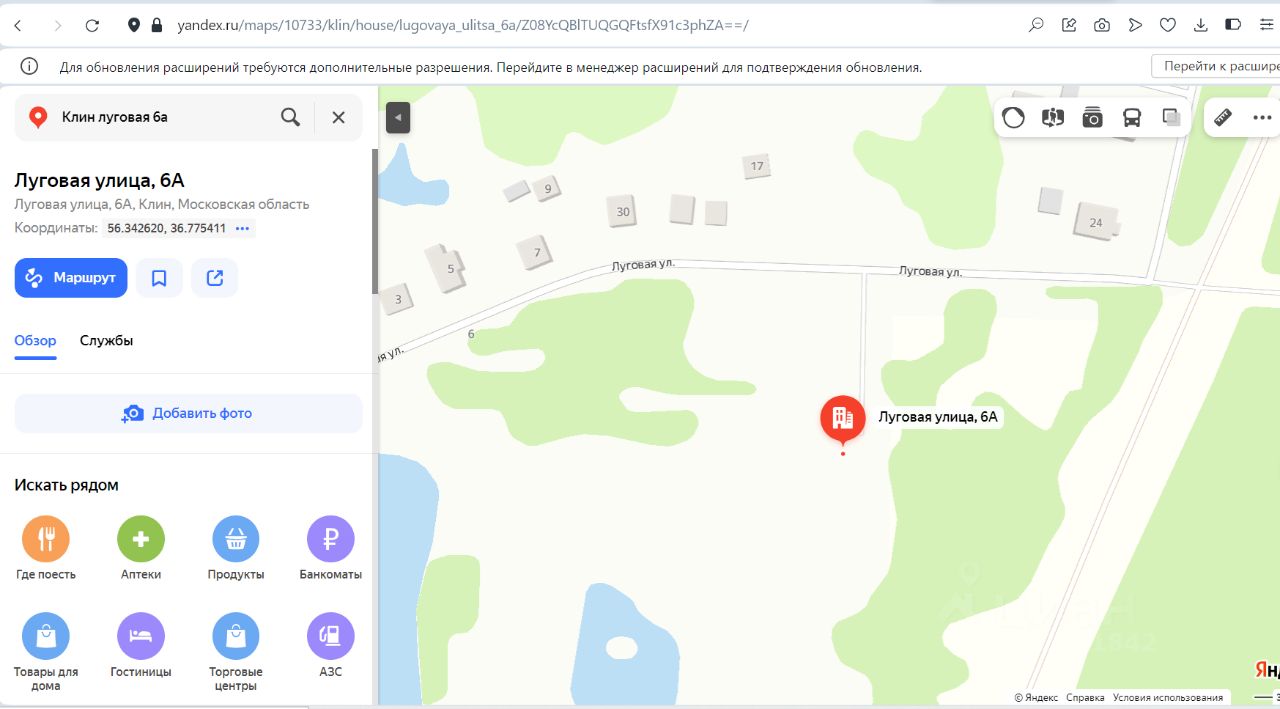Click the search magnifier icon
The height and width of the screenshot is (709, 1280).
pos(290,117)
